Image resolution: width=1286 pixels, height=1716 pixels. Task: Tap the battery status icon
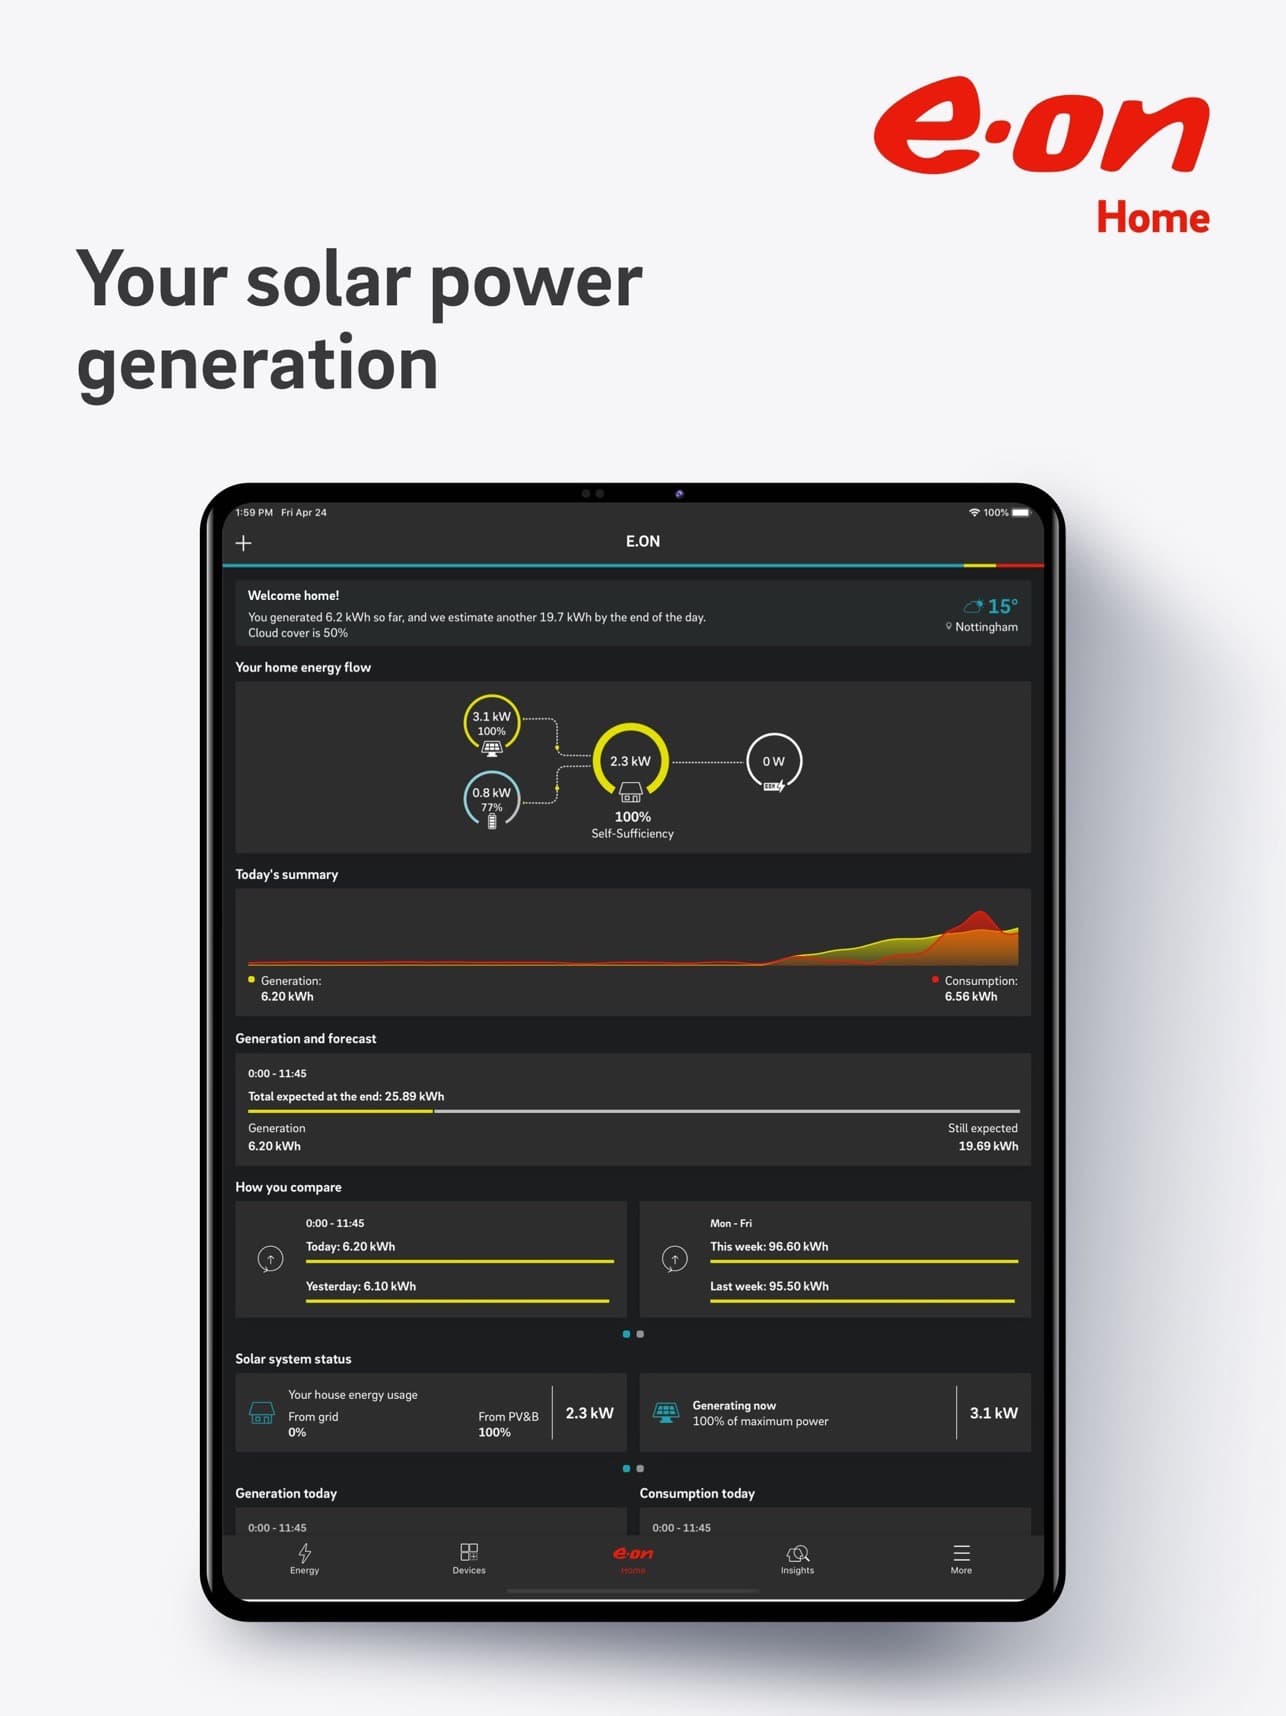1021,512
